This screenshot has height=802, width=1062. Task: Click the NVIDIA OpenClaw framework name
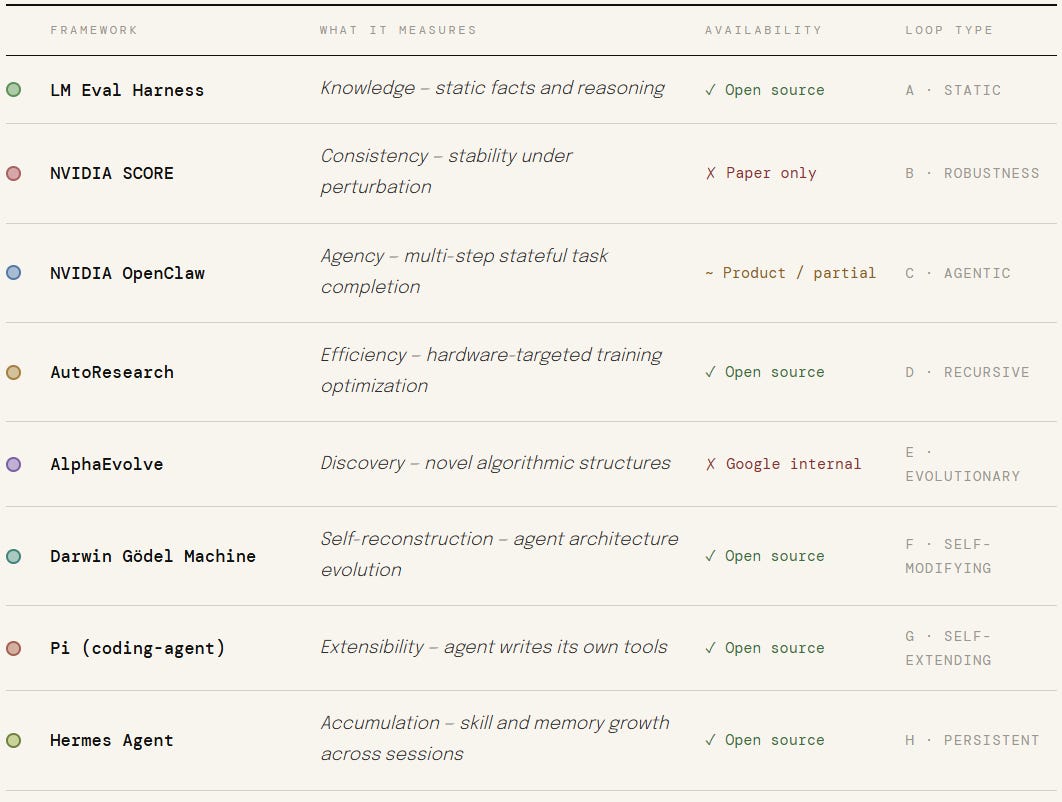point(127,273)
